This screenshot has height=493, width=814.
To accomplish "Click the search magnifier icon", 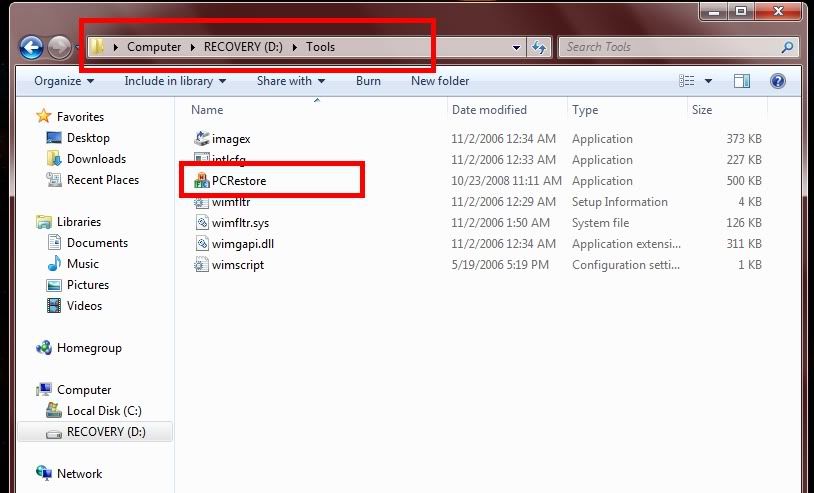I will tap(788, 47).
